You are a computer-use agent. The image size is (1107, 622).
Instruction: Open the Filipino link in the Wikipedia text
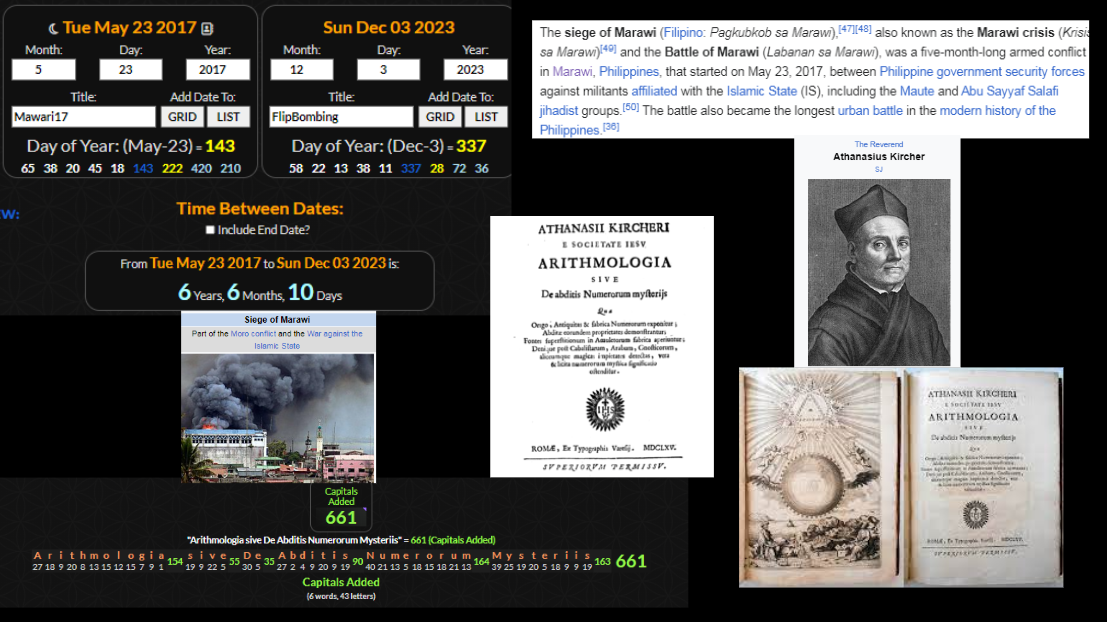coord(683,32)
